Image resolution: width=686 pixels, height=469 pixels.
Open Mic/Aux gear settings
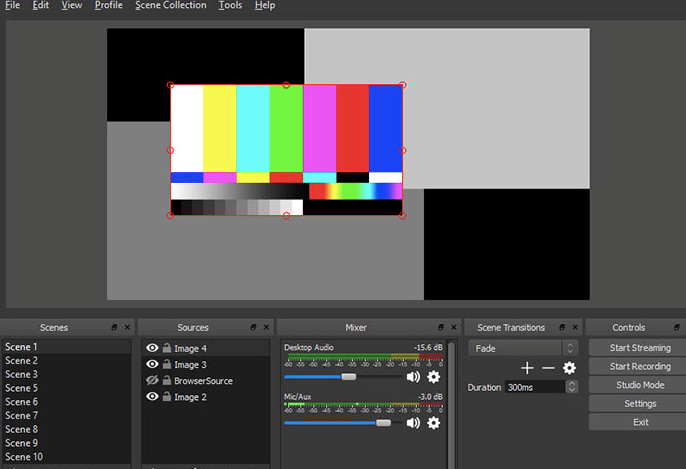pos(433,423)
